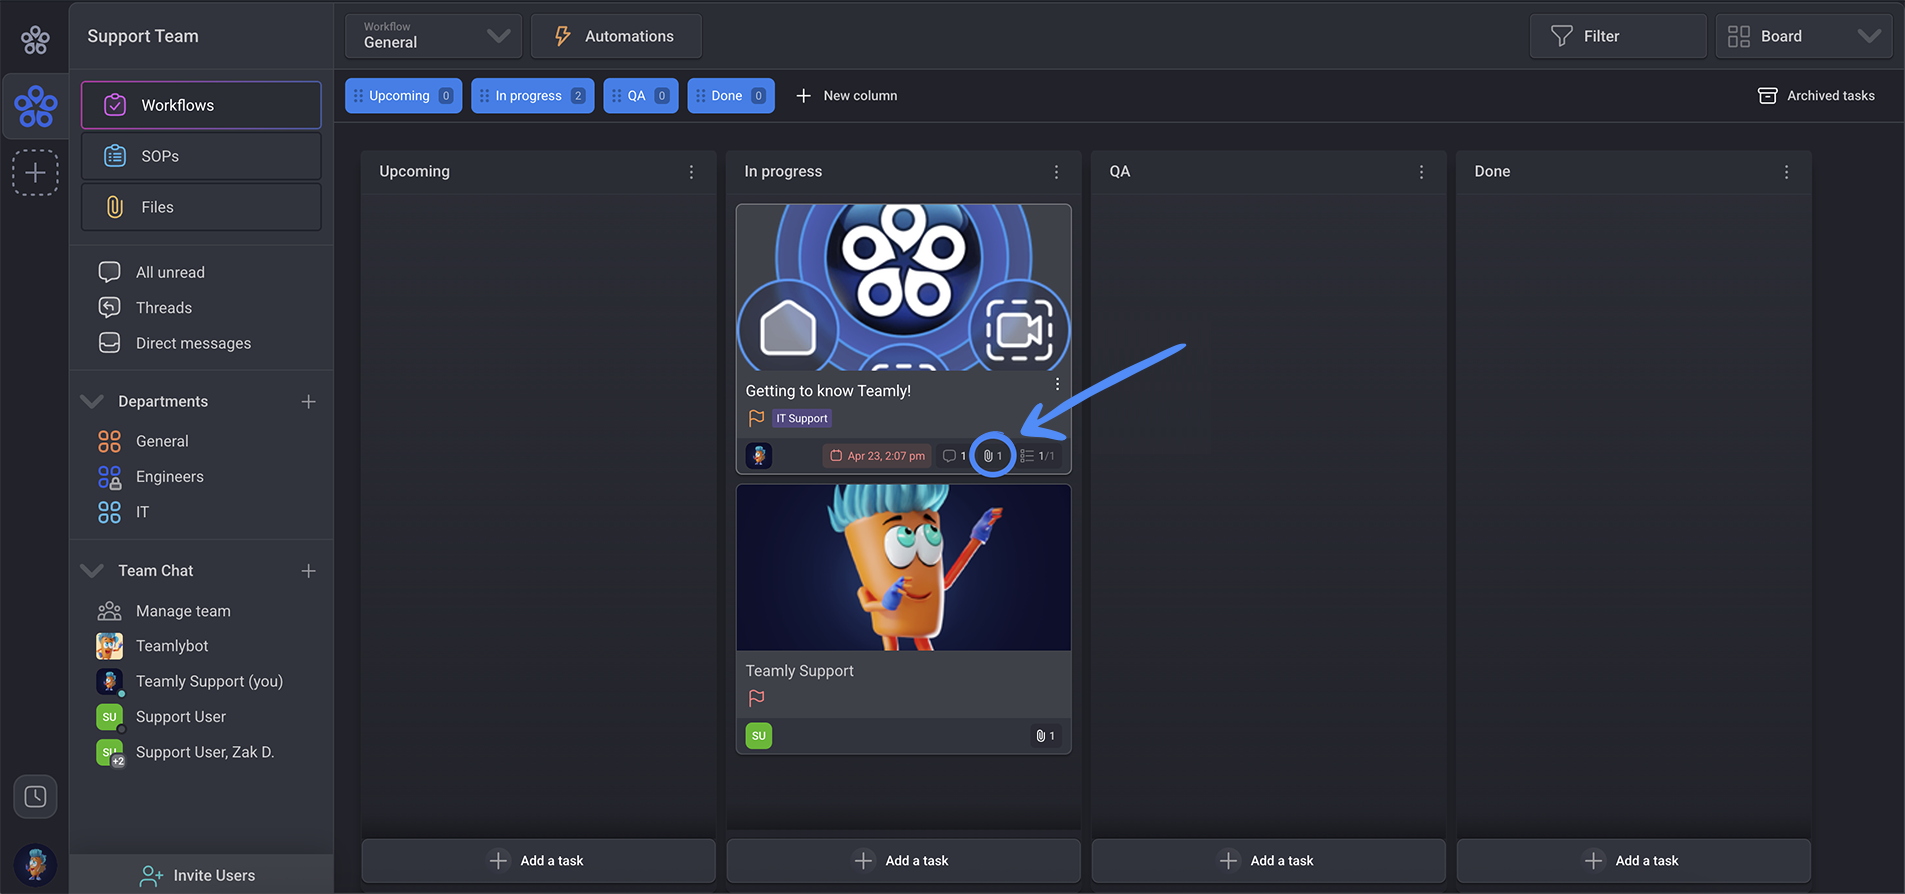Viewport: 1905px width, 894px height.
Task: Click the 1/1 subtasks checklist indicator
Action: 1038,456
